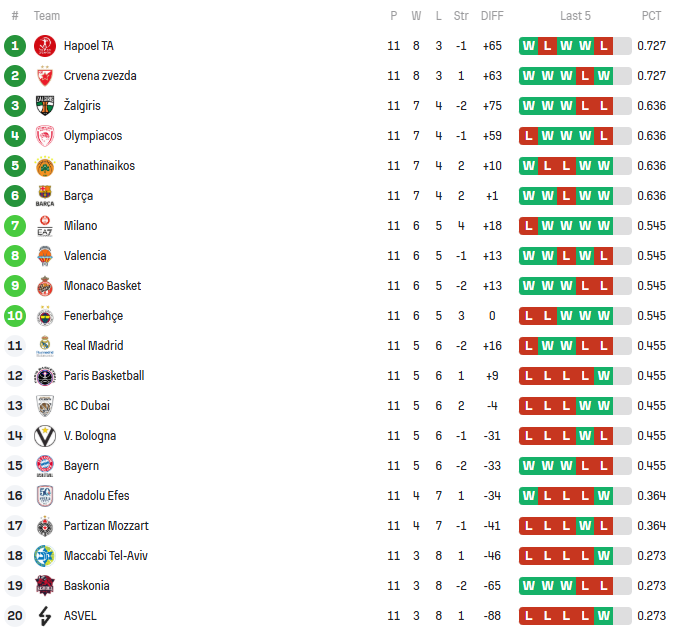Click the Last 5 column header

(575, 16)
